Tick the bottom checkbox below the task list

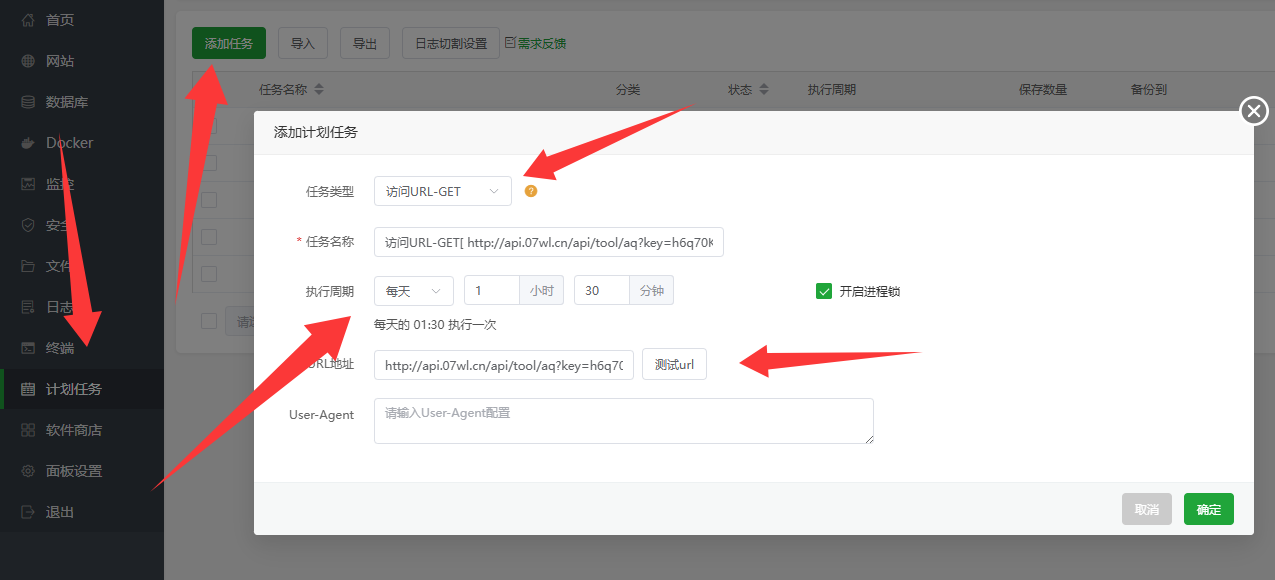pos(209,321)
